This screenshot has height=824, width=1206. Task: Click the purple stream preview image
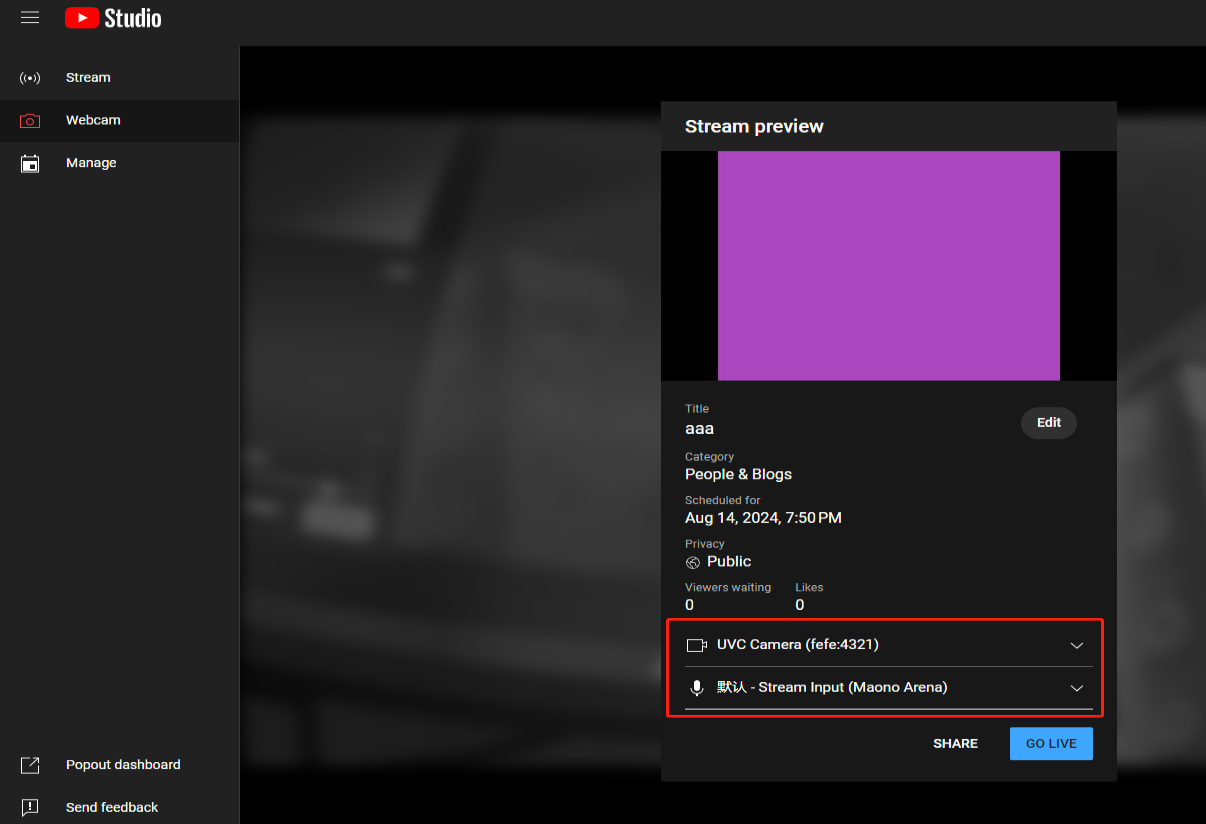888,265
